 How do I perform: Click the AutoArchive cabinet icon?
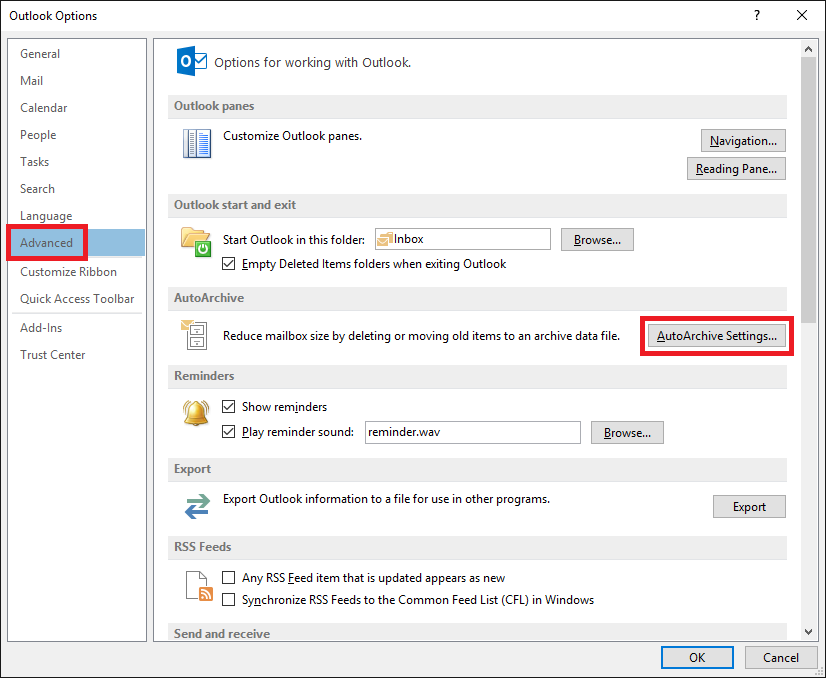[194, 335]
